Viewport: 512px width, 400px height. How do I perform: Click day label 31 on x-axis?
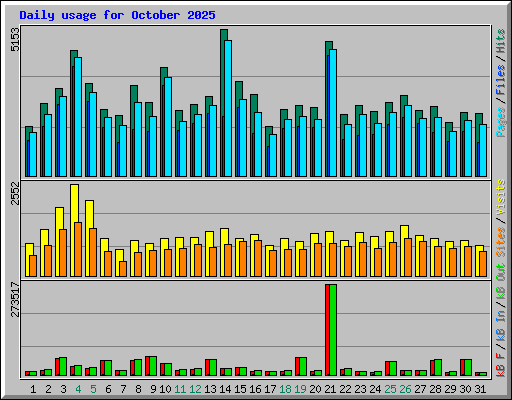pyautogui.click(x=480, y=389)
